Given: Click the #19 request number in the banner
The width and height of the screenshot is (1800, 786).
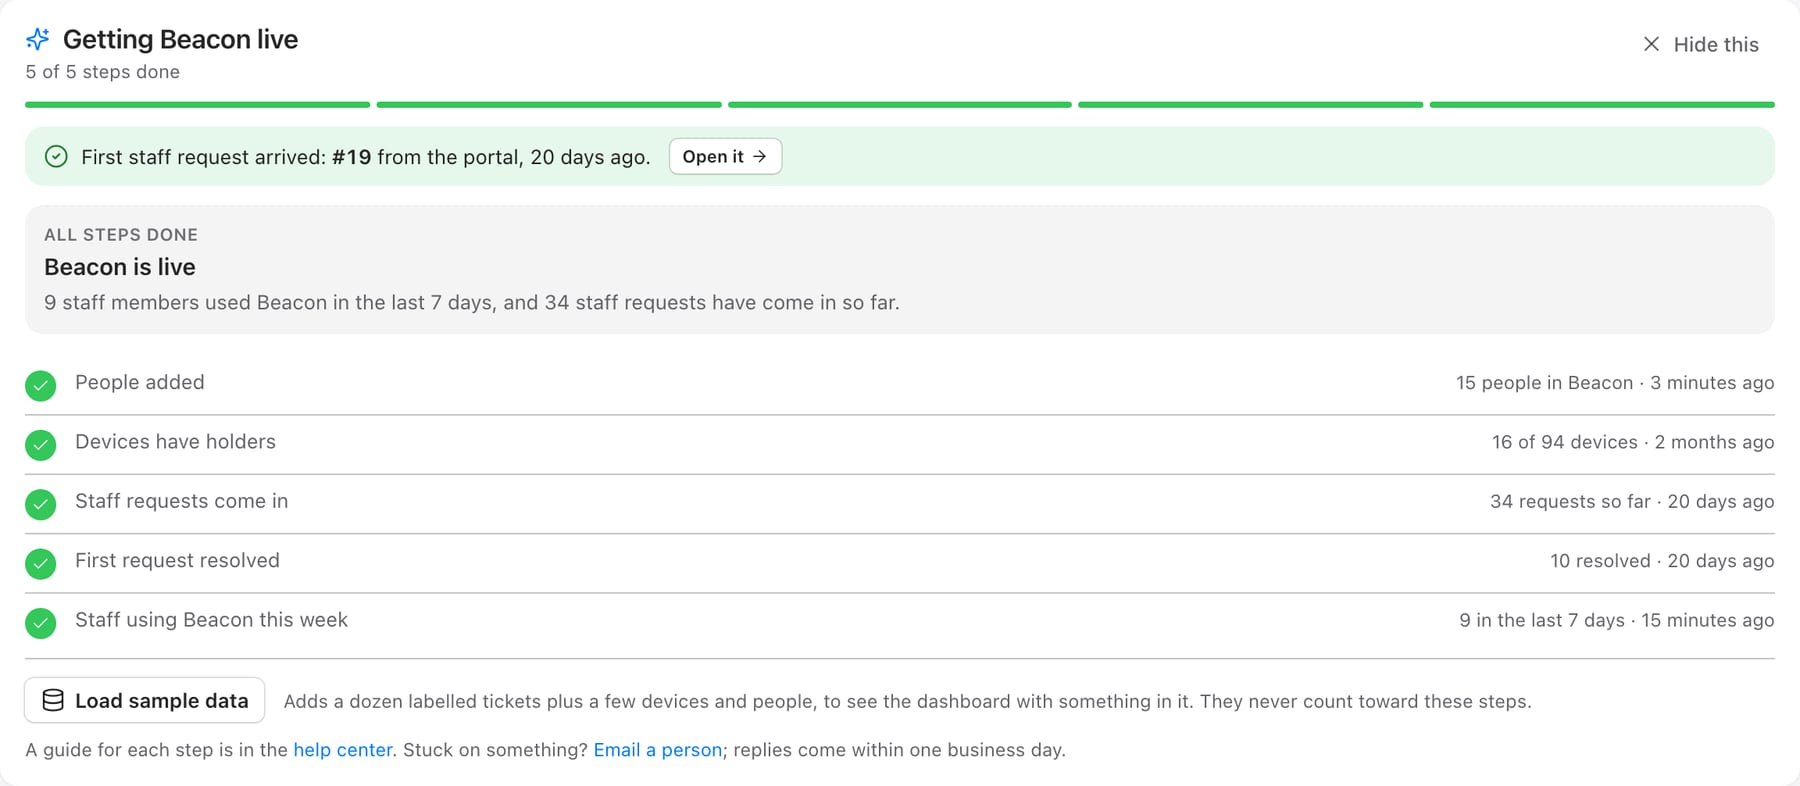Looking at the screenshot, I should coord(352,157).
